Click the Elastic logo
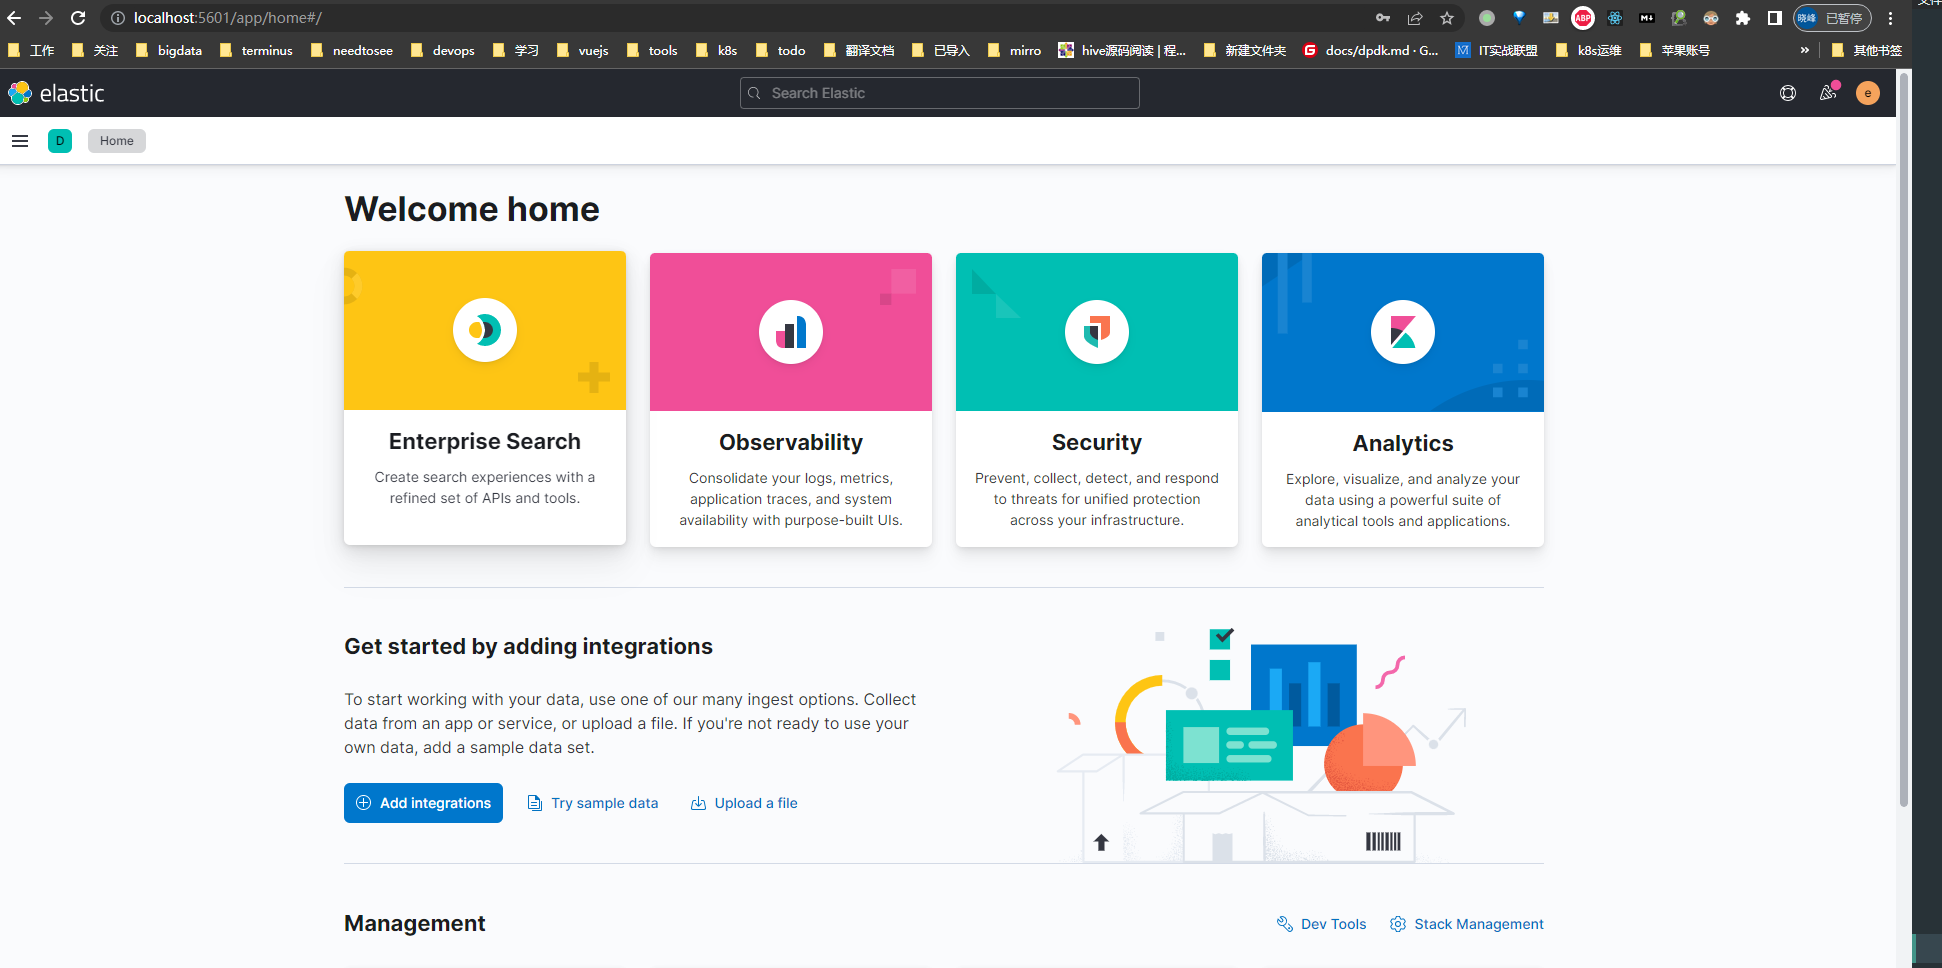This screenshot has width=1942, height=968. tap(56, 93)
